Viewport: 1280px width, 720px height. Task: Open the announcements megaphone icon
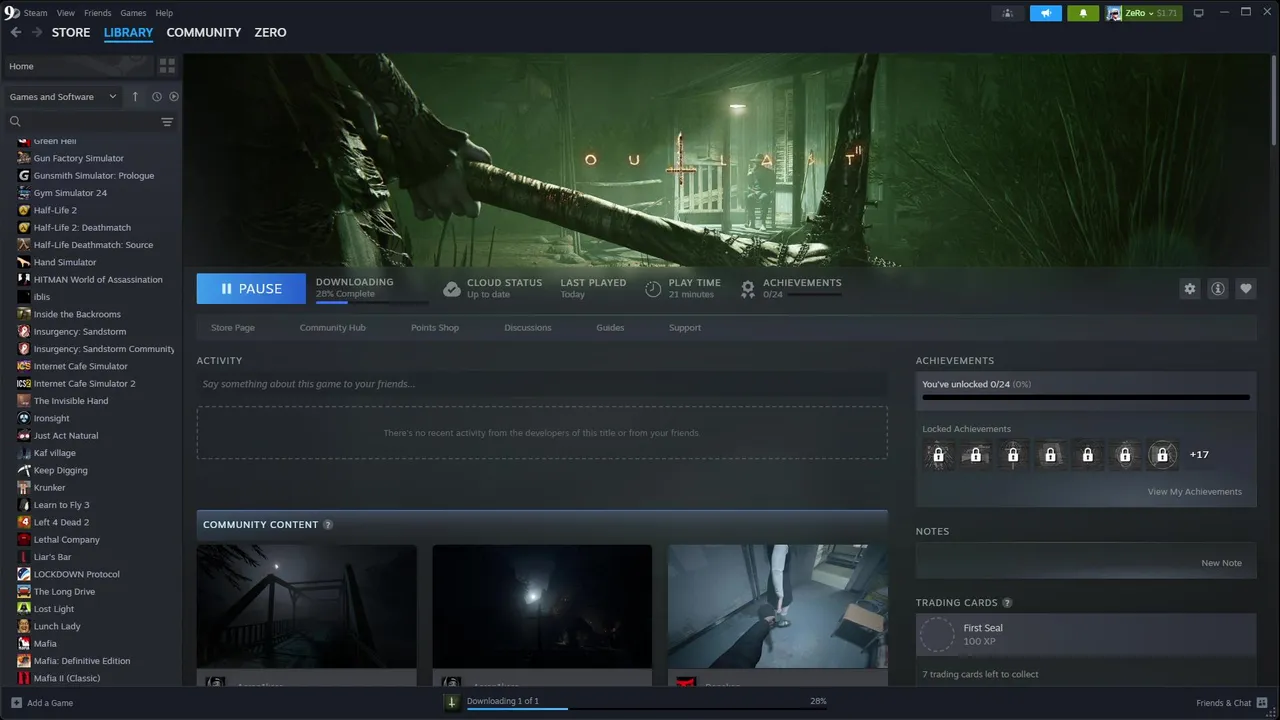click(x=1046, y=13)
